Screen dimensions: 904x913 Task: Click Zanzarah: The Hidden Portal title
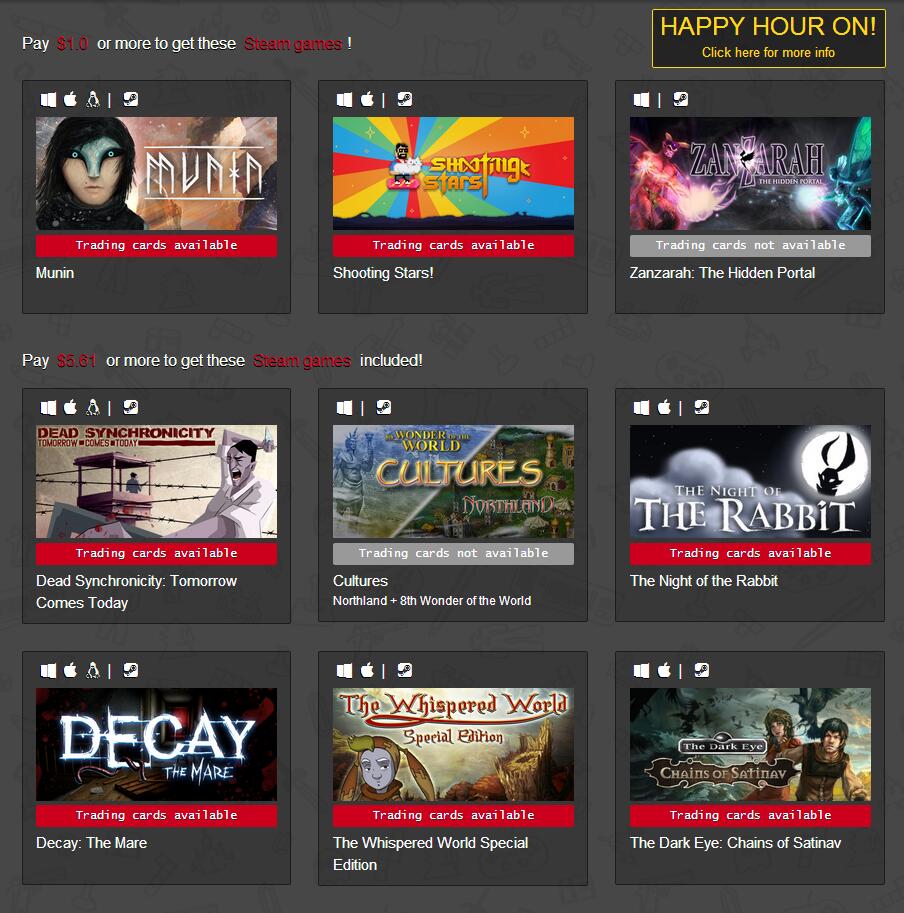click(x=722, y=273)
